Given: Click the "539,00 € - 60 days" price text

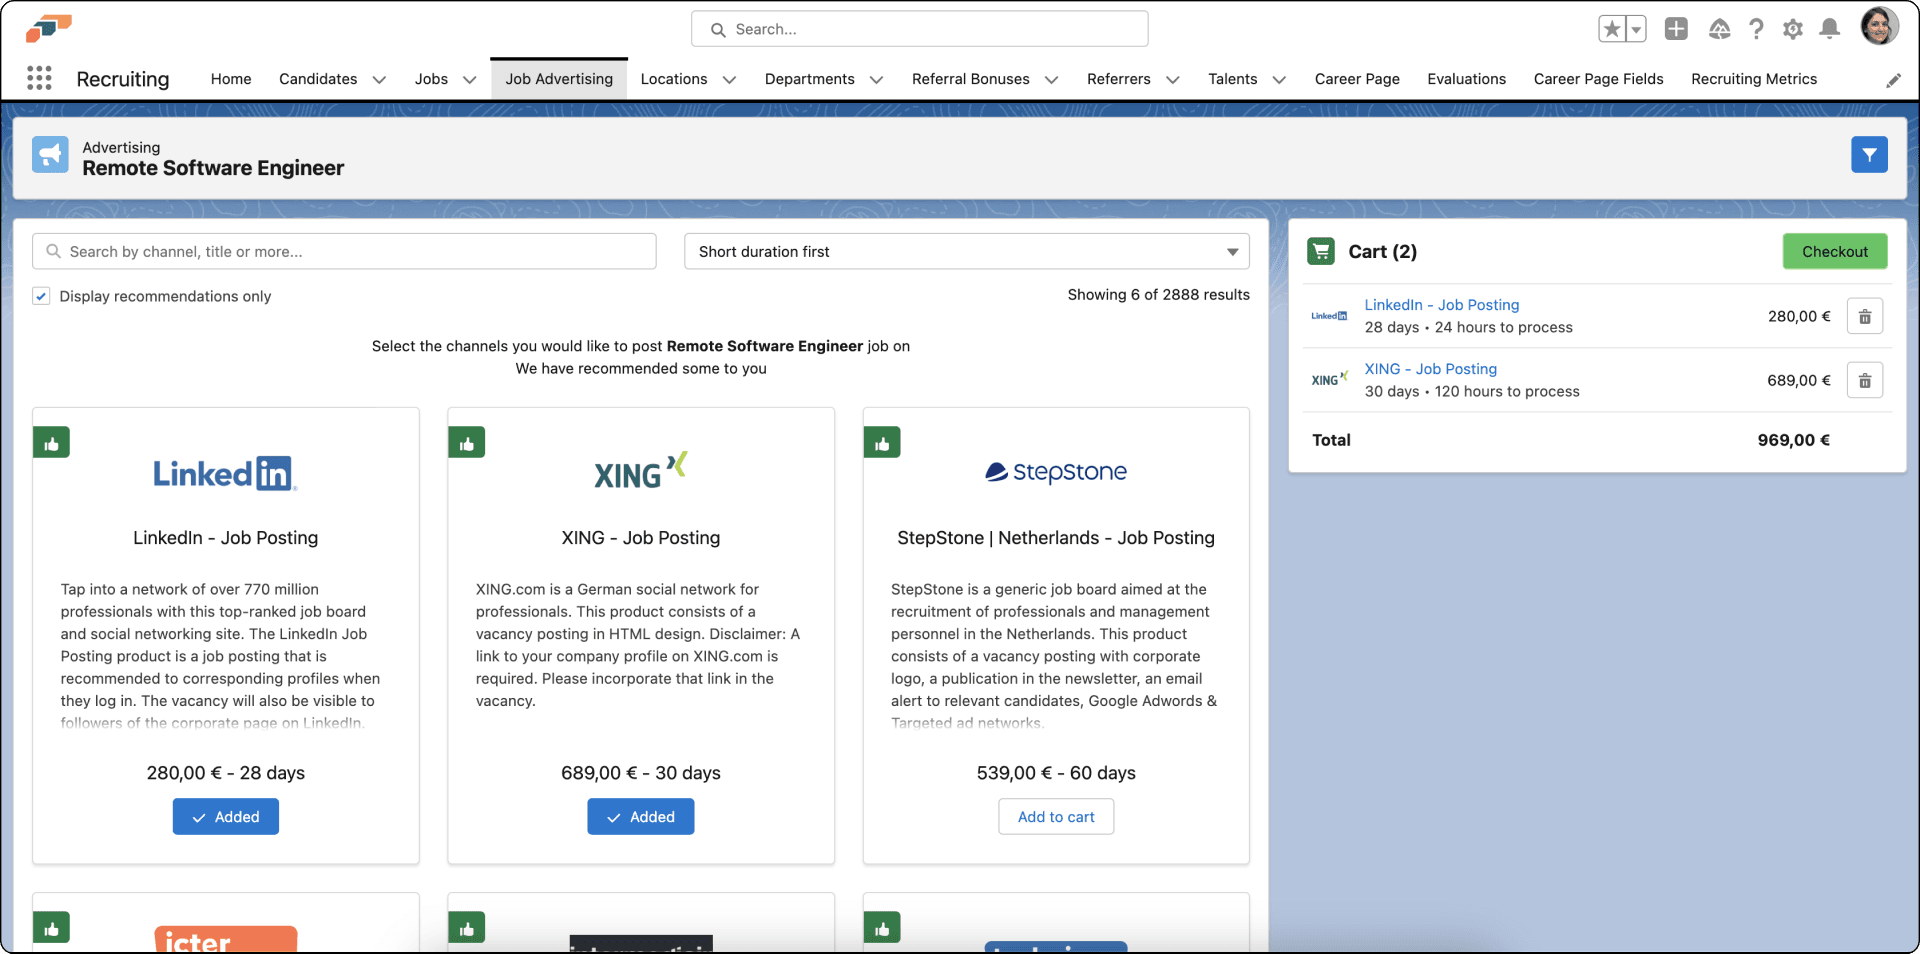Looking at the screenshot, I should (1056, 773).
